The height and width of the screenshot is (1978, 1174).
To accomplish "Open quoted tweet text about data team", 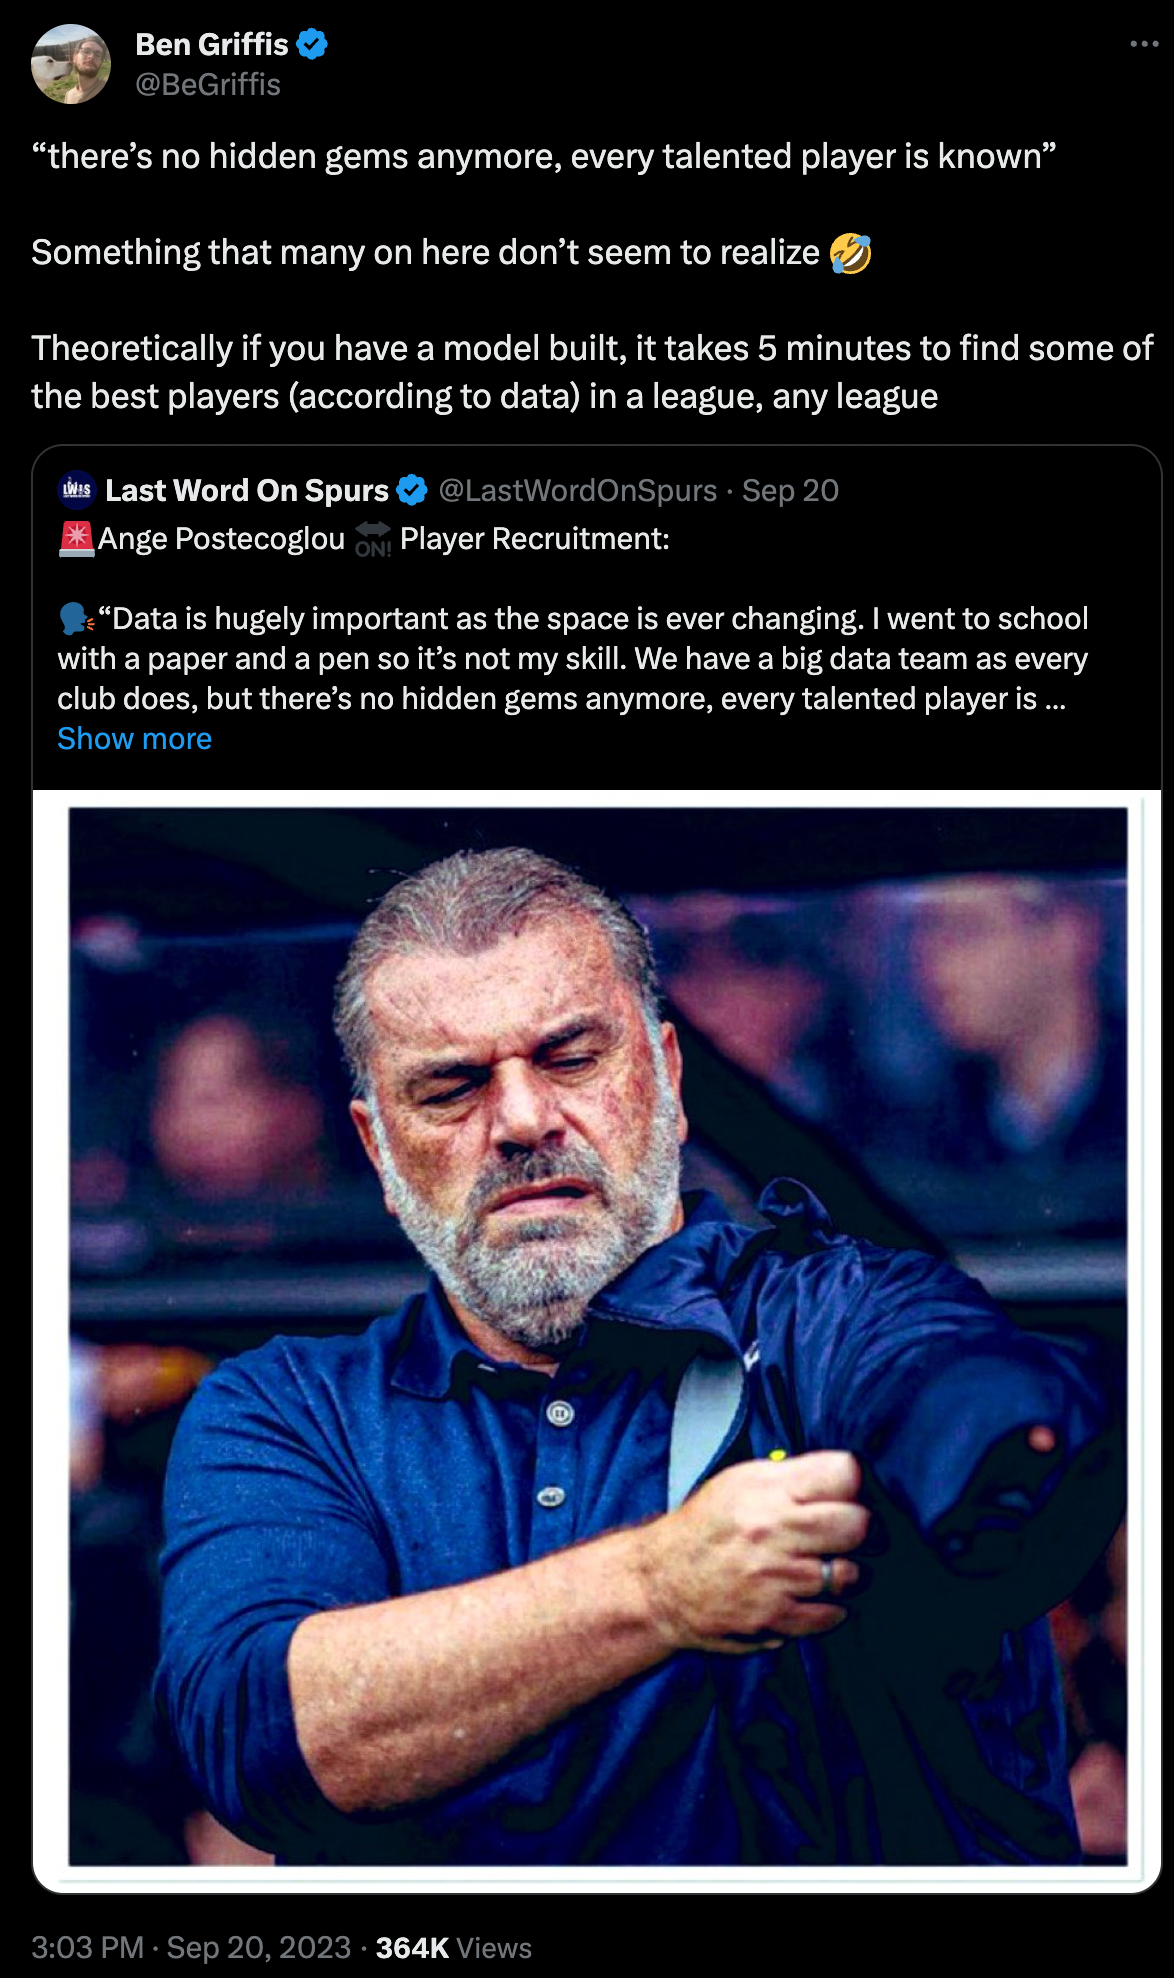I will pyautogui.click(x=573, y=659).
